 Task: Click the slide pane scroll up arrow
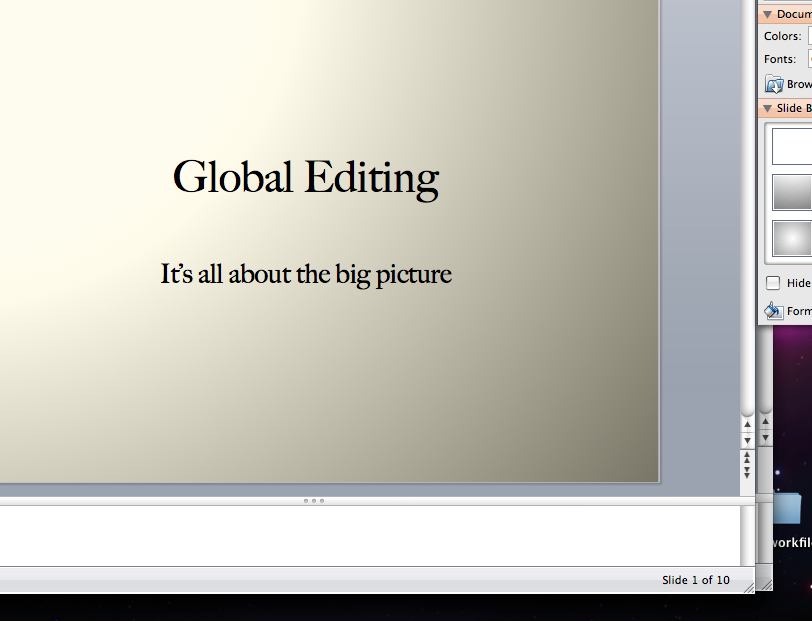[747, 425]
